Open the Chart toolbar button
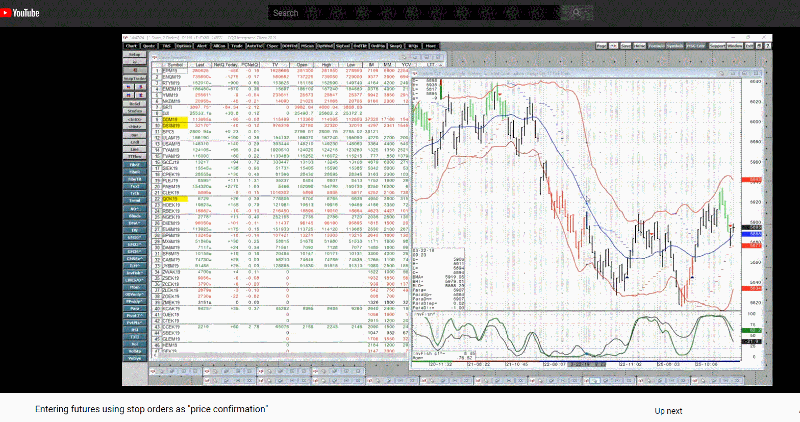The image size is (800, 422). [131, 46]
